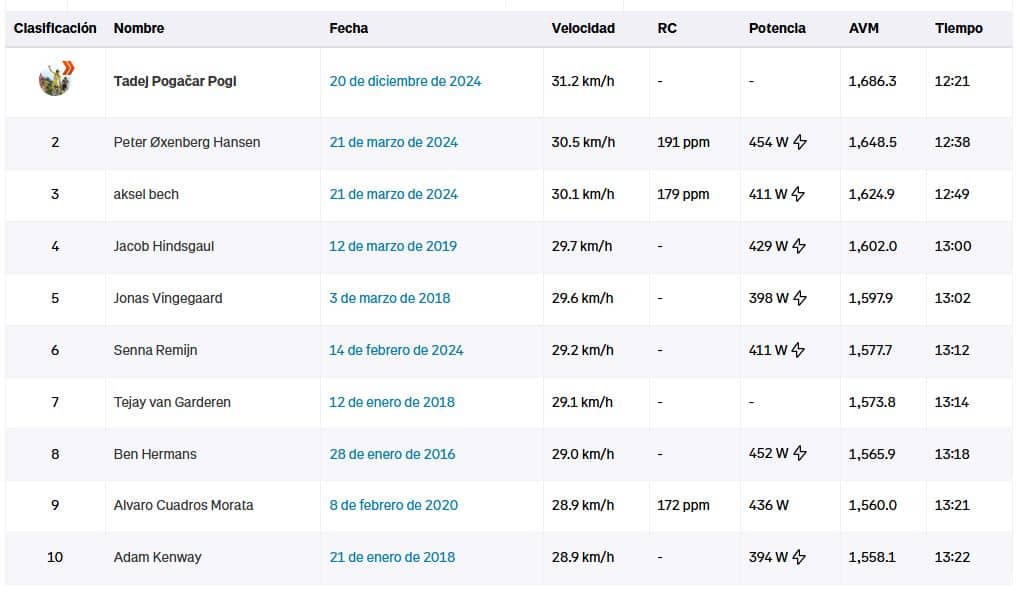Open the 14 de febrero de 2024 effort
Viewport: 1020px width, 600px height.
coord(396,350)
